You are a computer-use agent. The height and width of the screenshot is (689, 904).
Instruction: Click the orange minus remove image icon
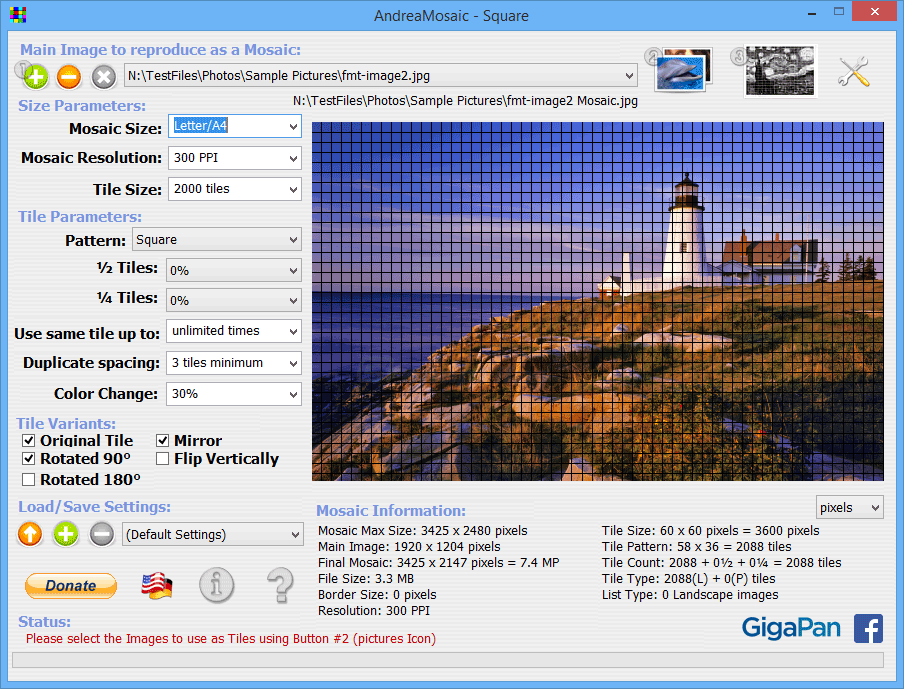(x=69, y=76)
